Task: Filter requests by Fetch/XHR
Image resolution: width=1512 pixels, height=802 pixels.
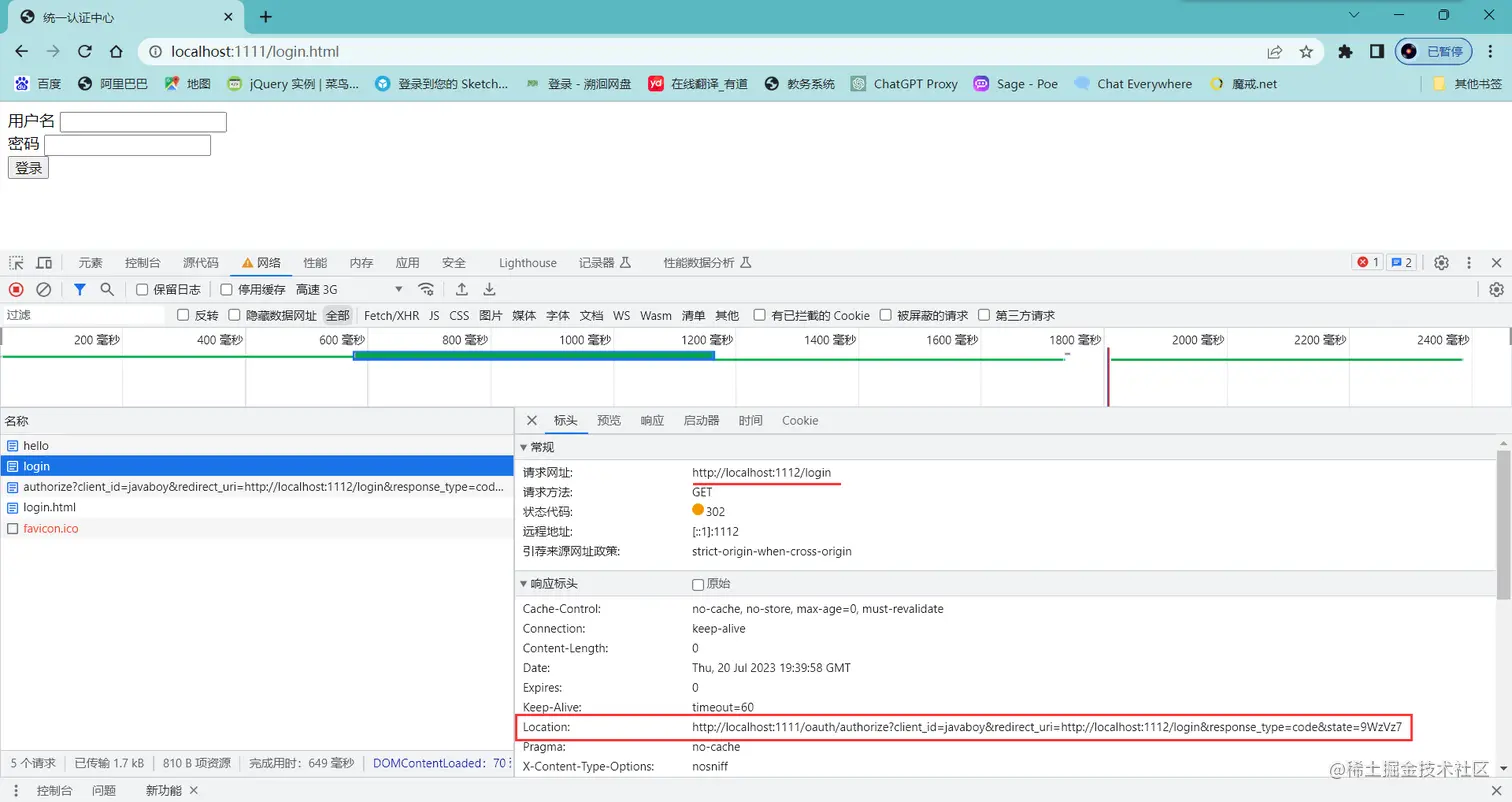Action: 392,316
